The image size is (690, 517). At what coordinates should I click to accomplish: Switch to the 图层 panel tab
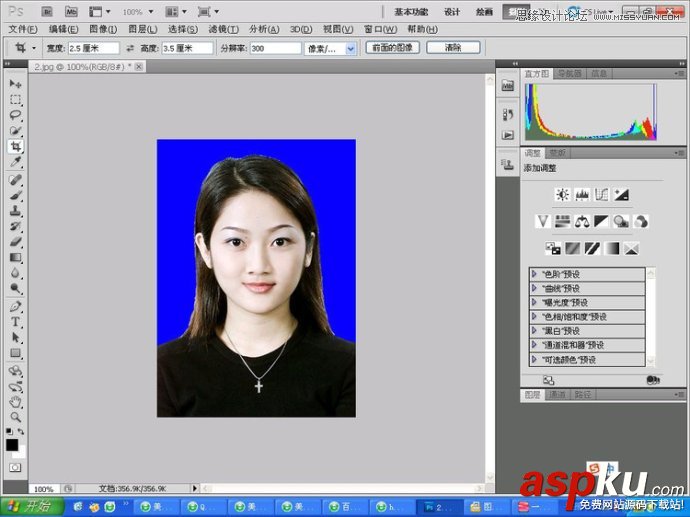coord(533,395)
